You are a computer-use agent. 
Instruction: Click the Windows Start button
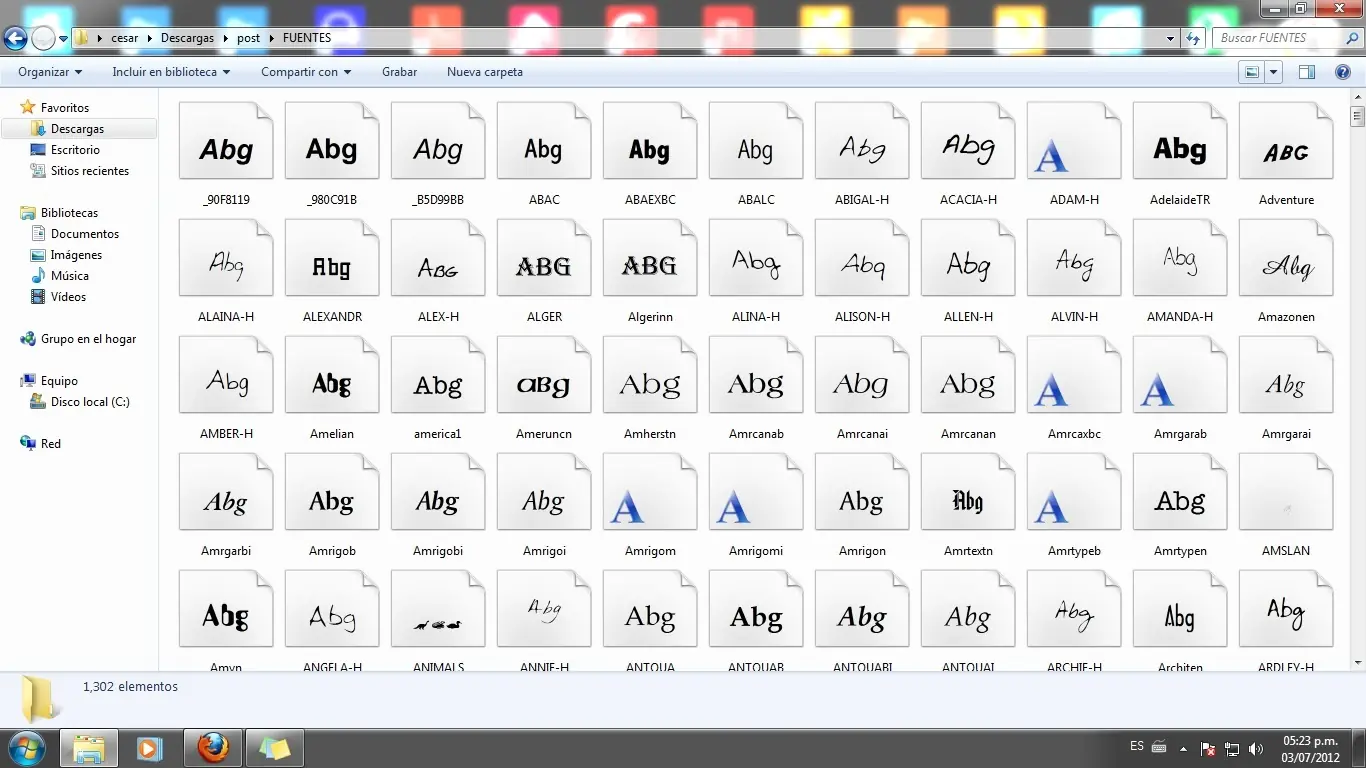(26, 748)
